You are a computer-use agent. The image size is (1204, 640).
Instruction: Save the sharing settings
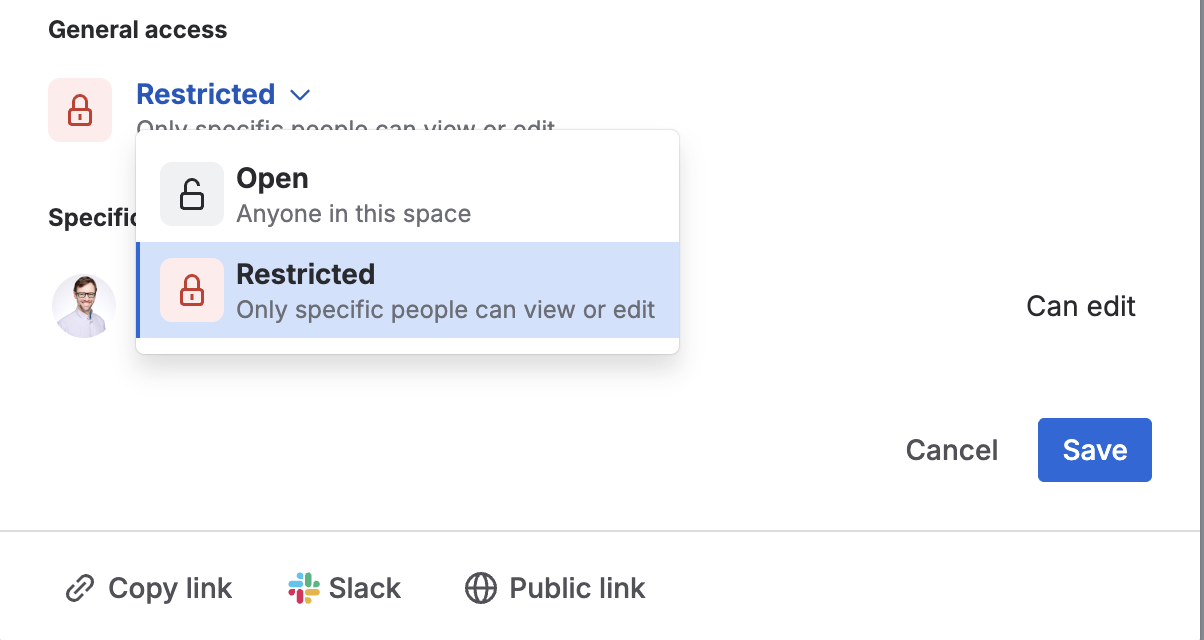(x=1094, y=450)
